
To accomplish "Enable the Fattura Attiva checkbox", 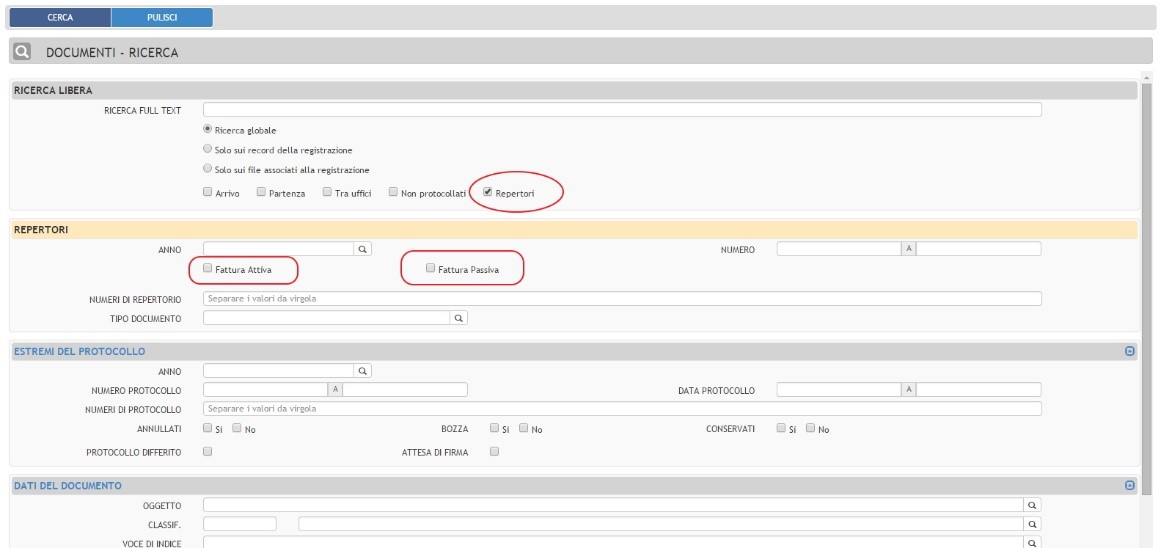I will [x=208, y=269].
